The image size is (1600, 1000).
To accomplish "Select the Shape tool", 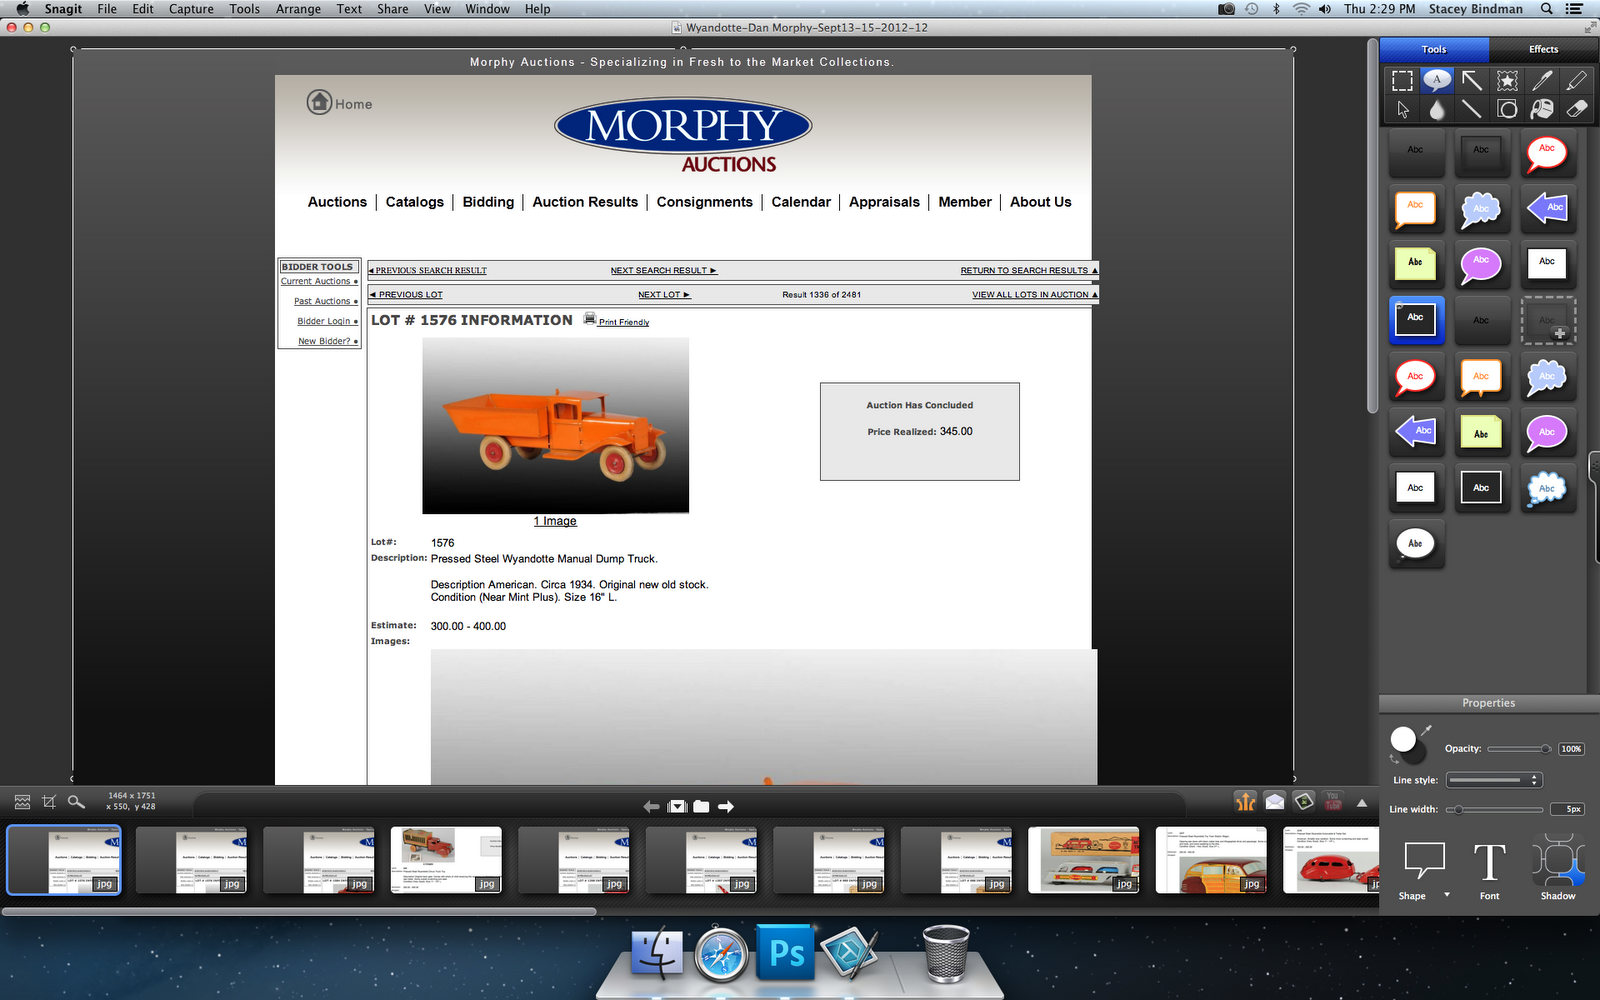I will [x=1507, y=110].
